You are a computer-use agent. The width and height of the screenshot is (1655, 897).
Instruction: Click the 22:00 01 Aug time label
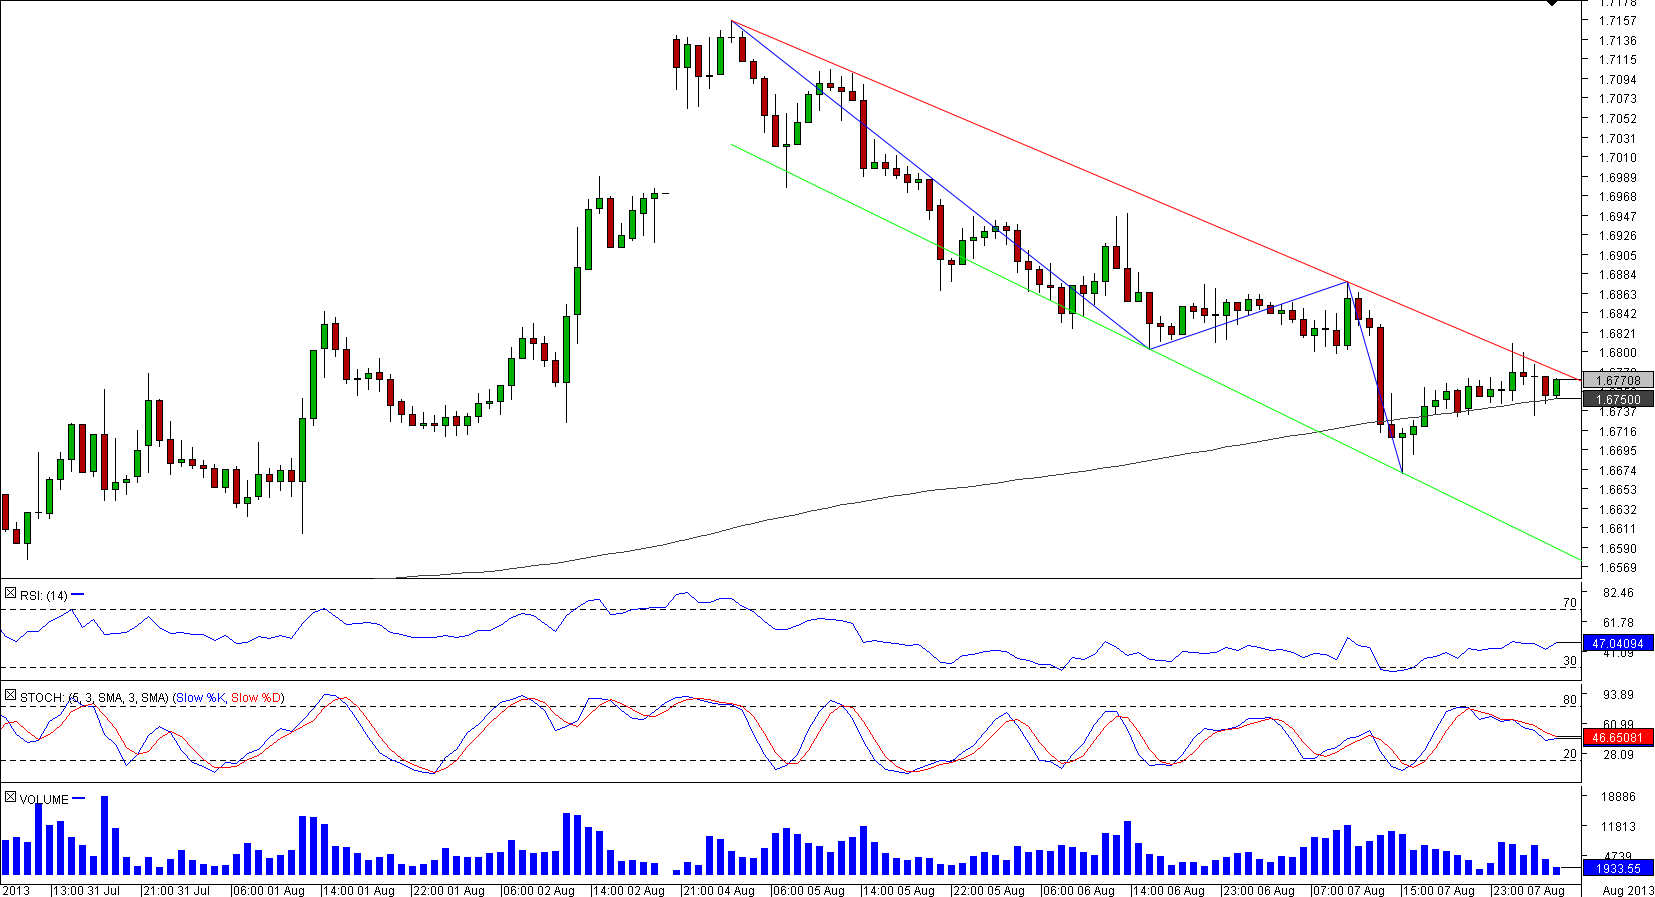[449, 890]
